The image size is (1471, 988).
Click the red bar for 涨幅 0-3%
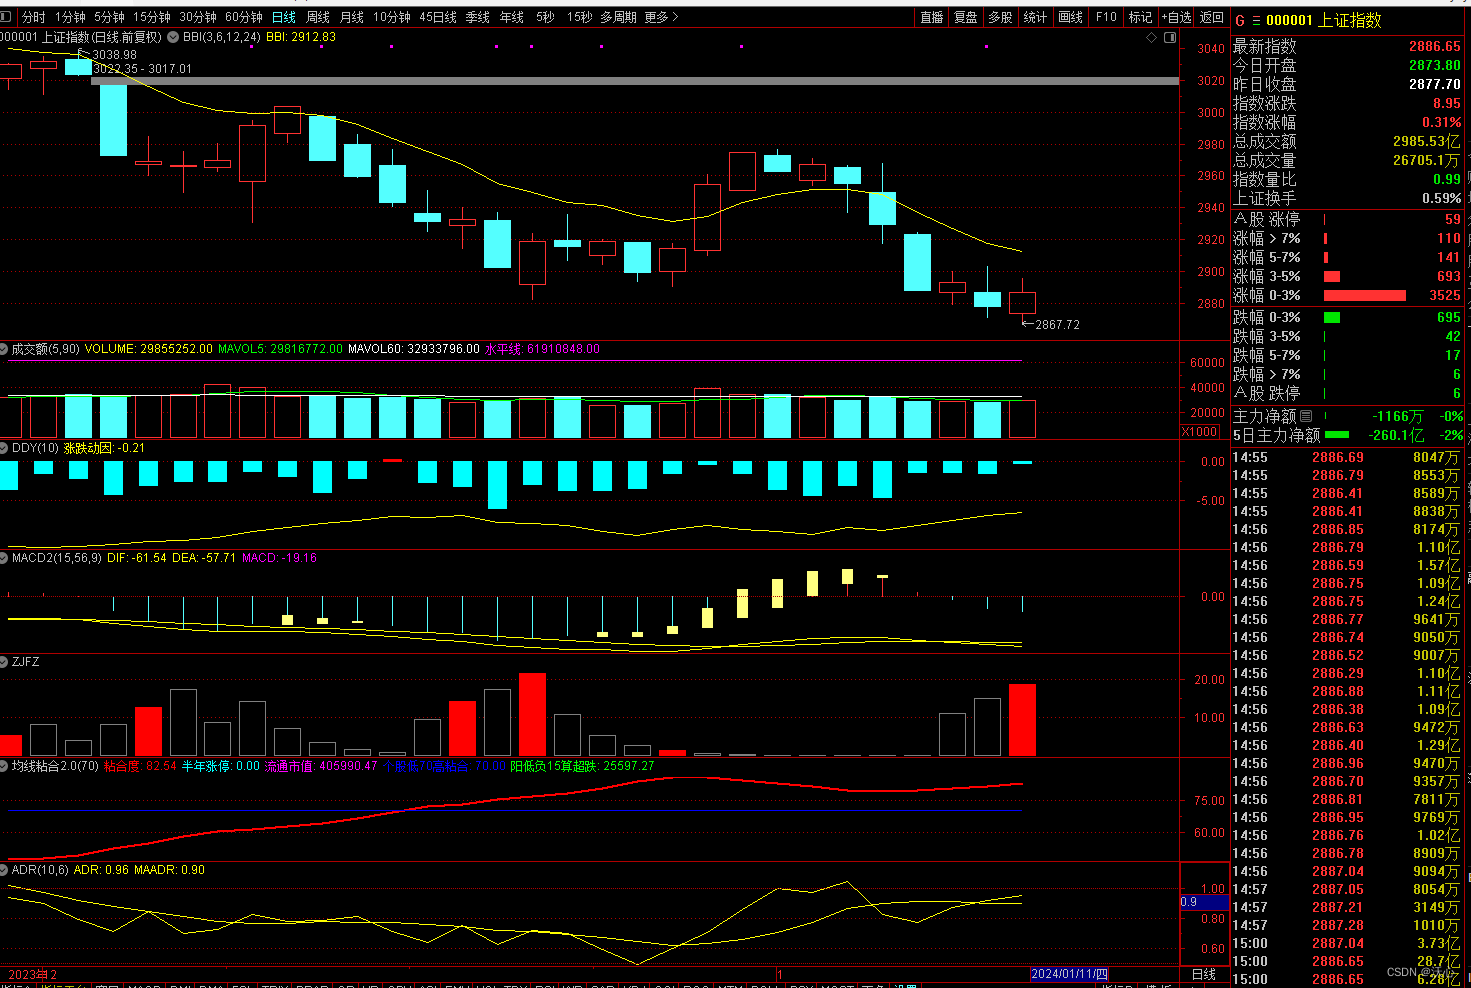pos(1364,296)
